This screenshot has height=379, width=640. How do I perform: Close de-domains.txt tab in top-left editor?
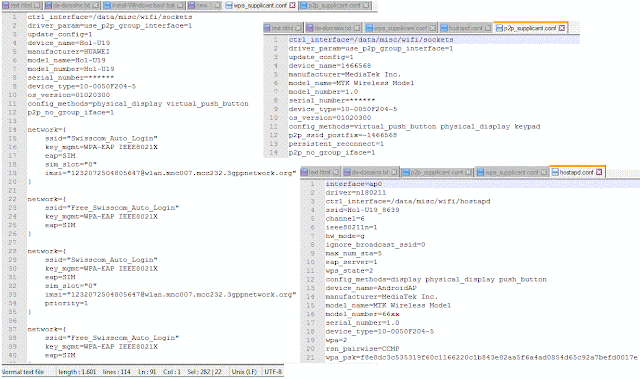pos(95,5)
